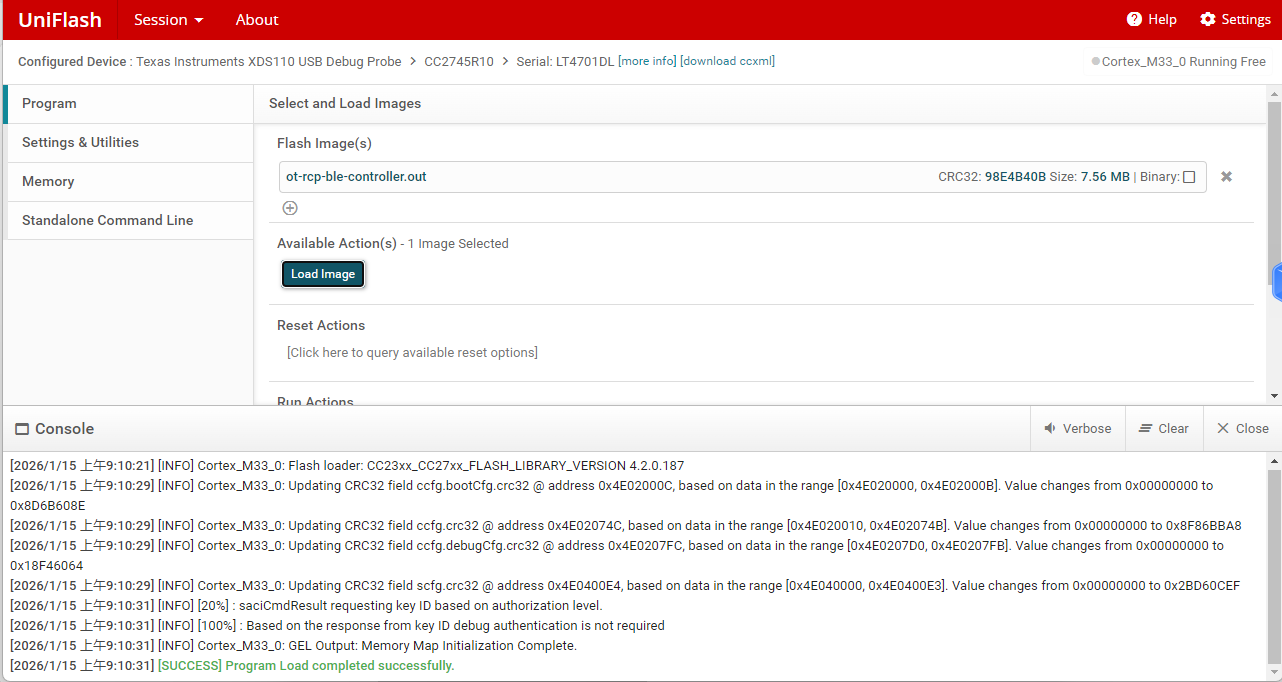This screenshot has width=1282, height=682.
Task: Click the more info link
Action: tap(648, 61)
